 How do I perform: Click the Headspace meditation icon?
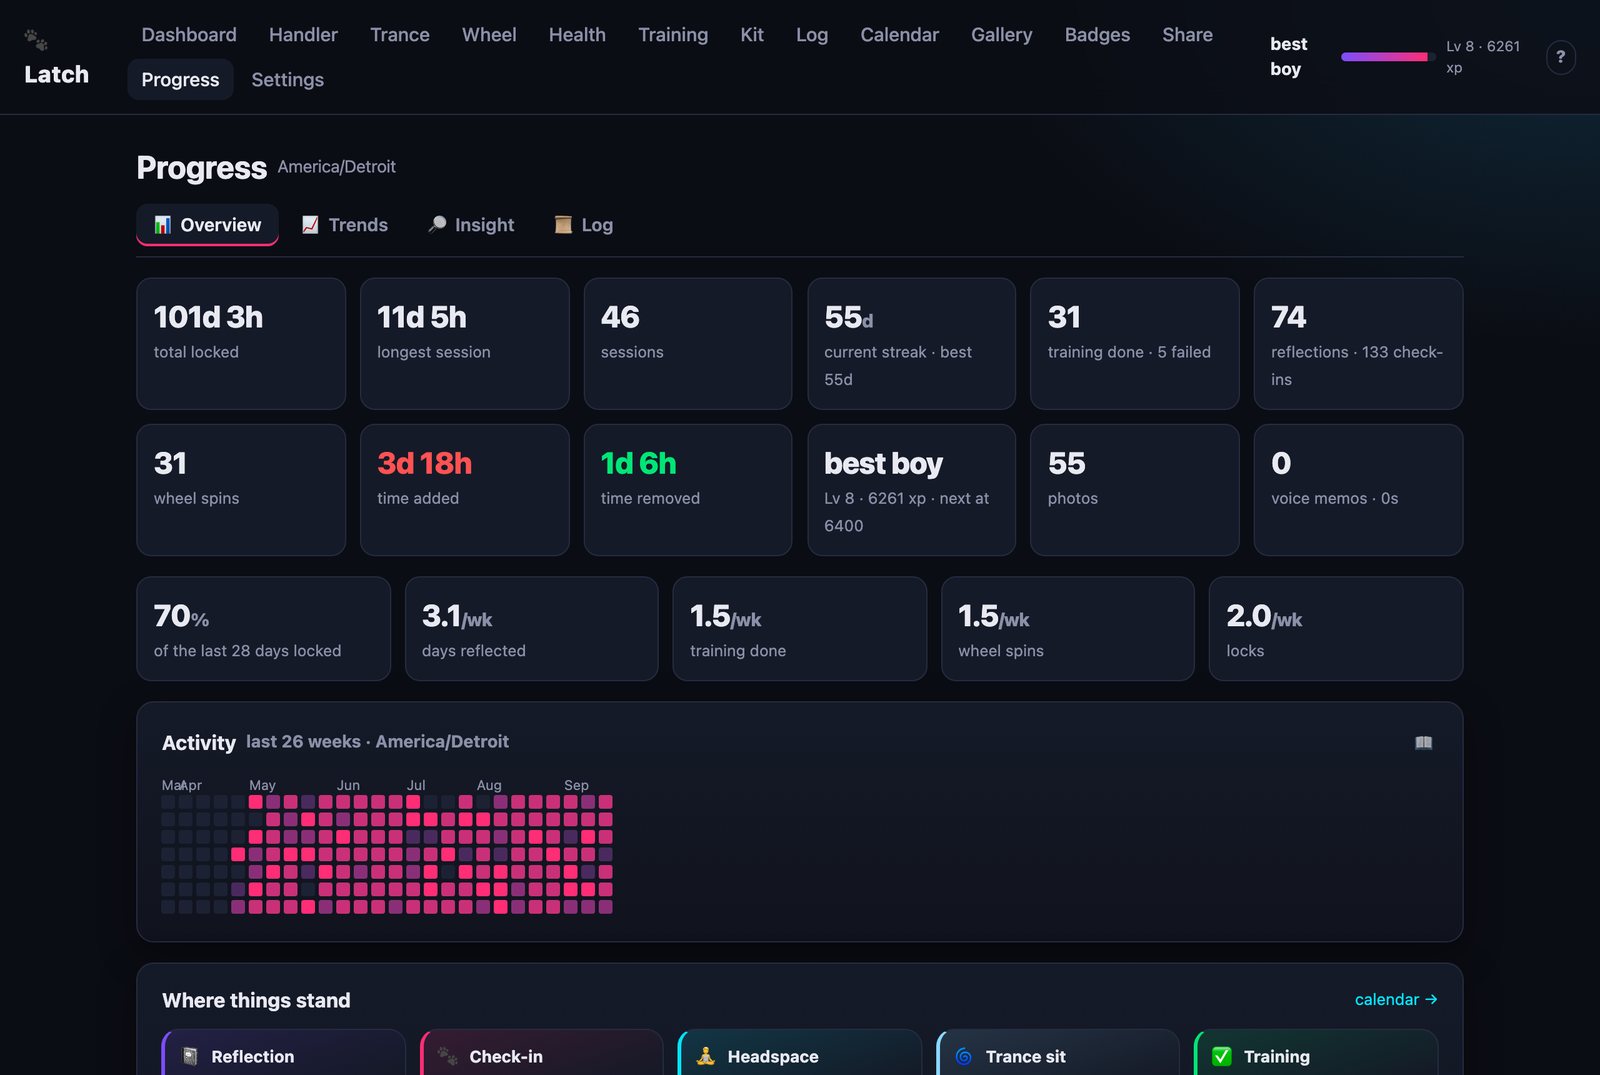pyautogui.click(x=705, y=1056)
